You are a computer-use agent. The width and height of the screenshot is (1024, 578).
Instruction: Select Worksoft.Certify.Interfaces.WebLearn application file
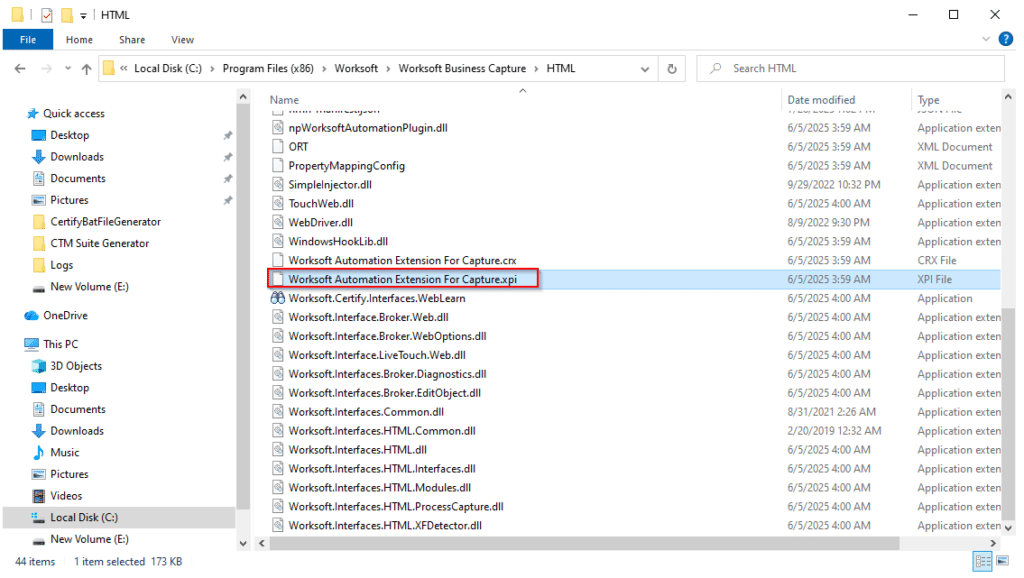[377, 298]
